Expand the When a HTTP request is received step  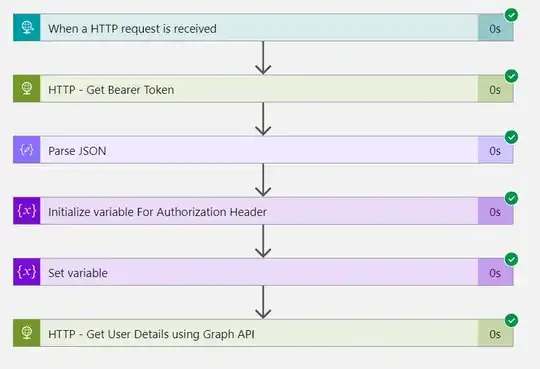click(x=263, y=28)
